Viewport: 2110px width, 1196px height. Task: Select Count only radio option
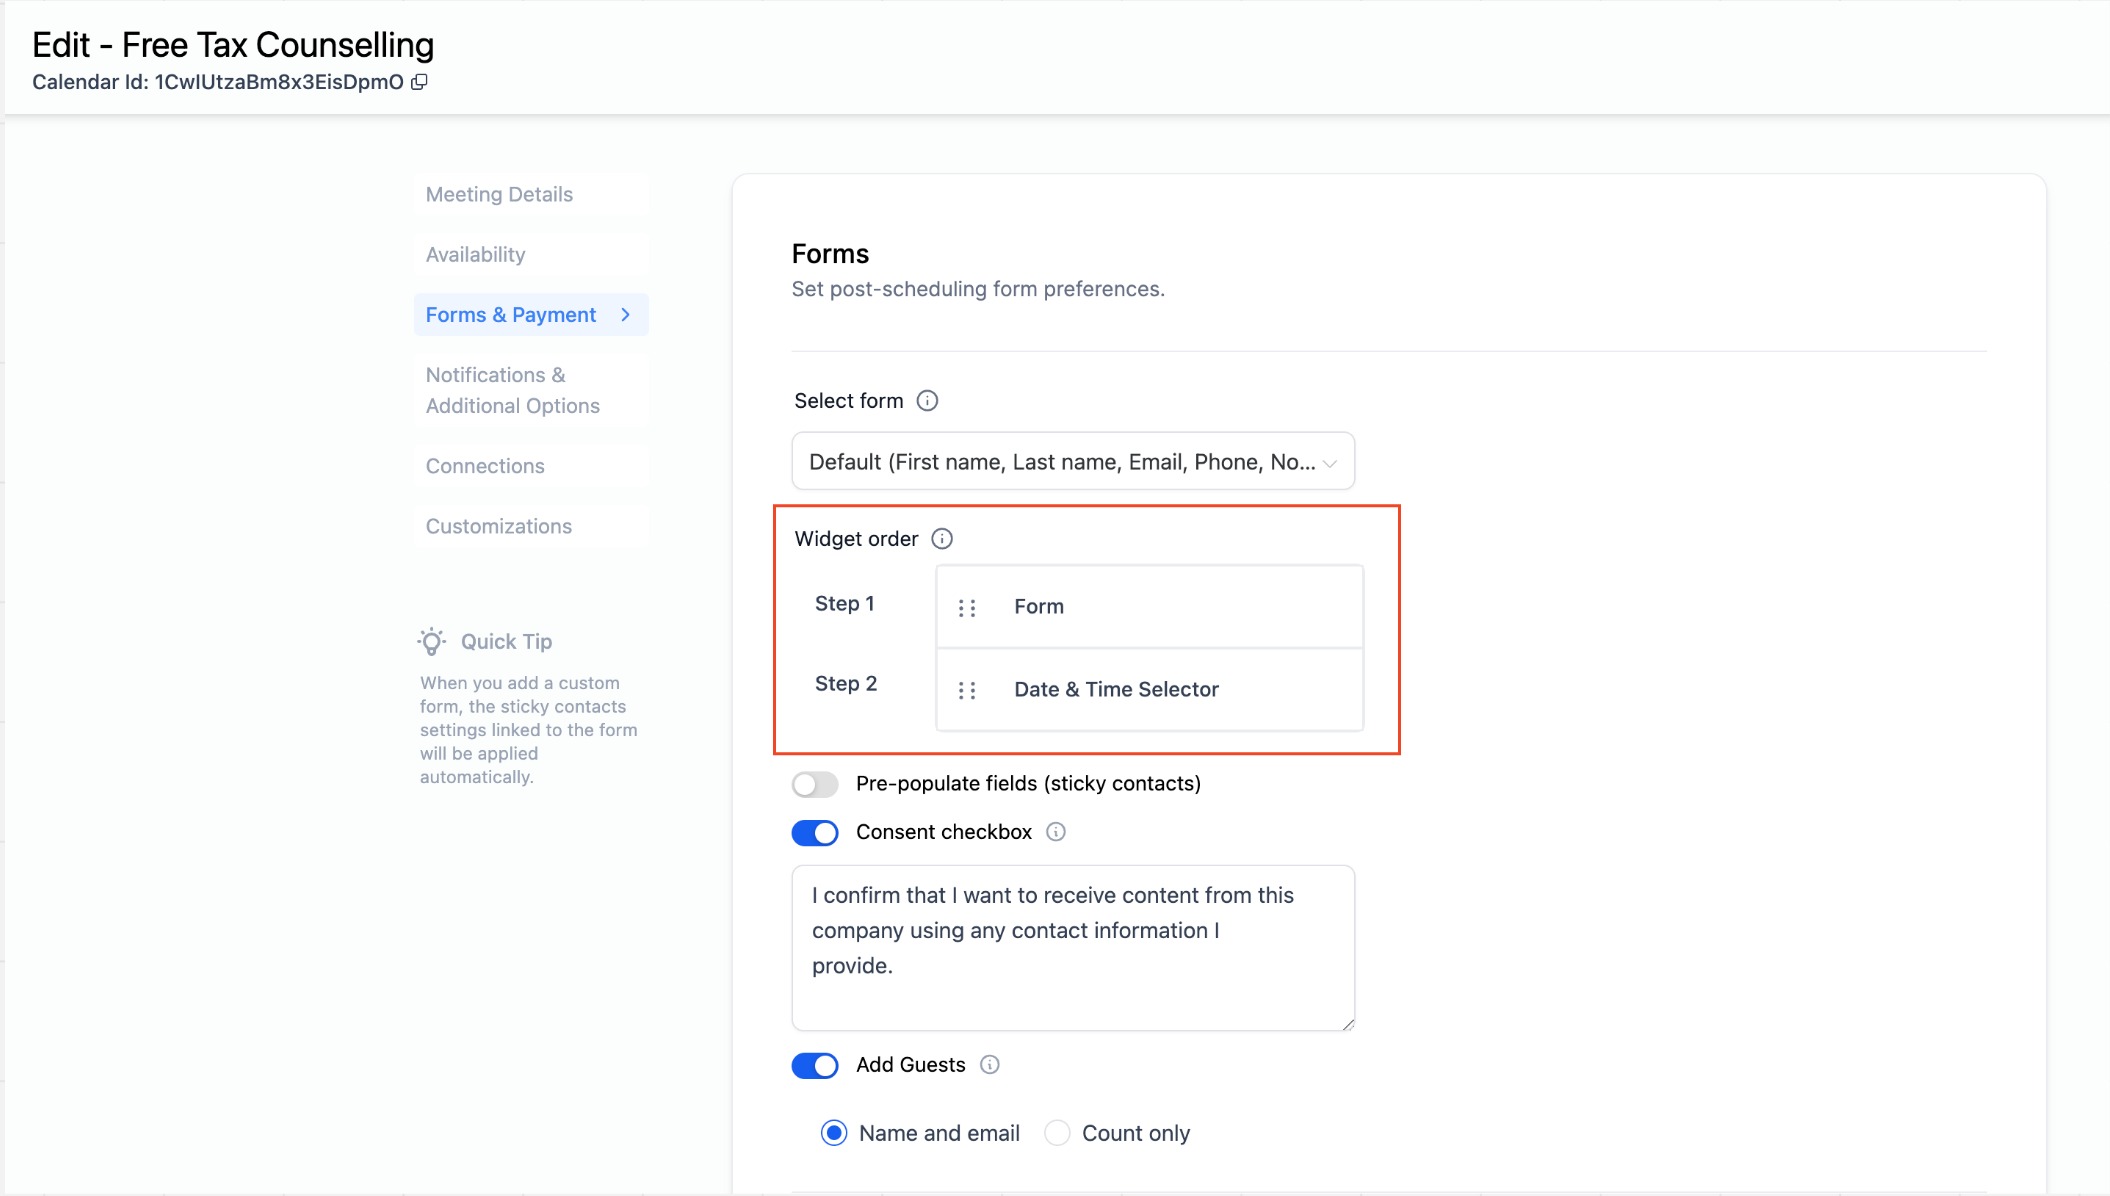(1057, 1133)
